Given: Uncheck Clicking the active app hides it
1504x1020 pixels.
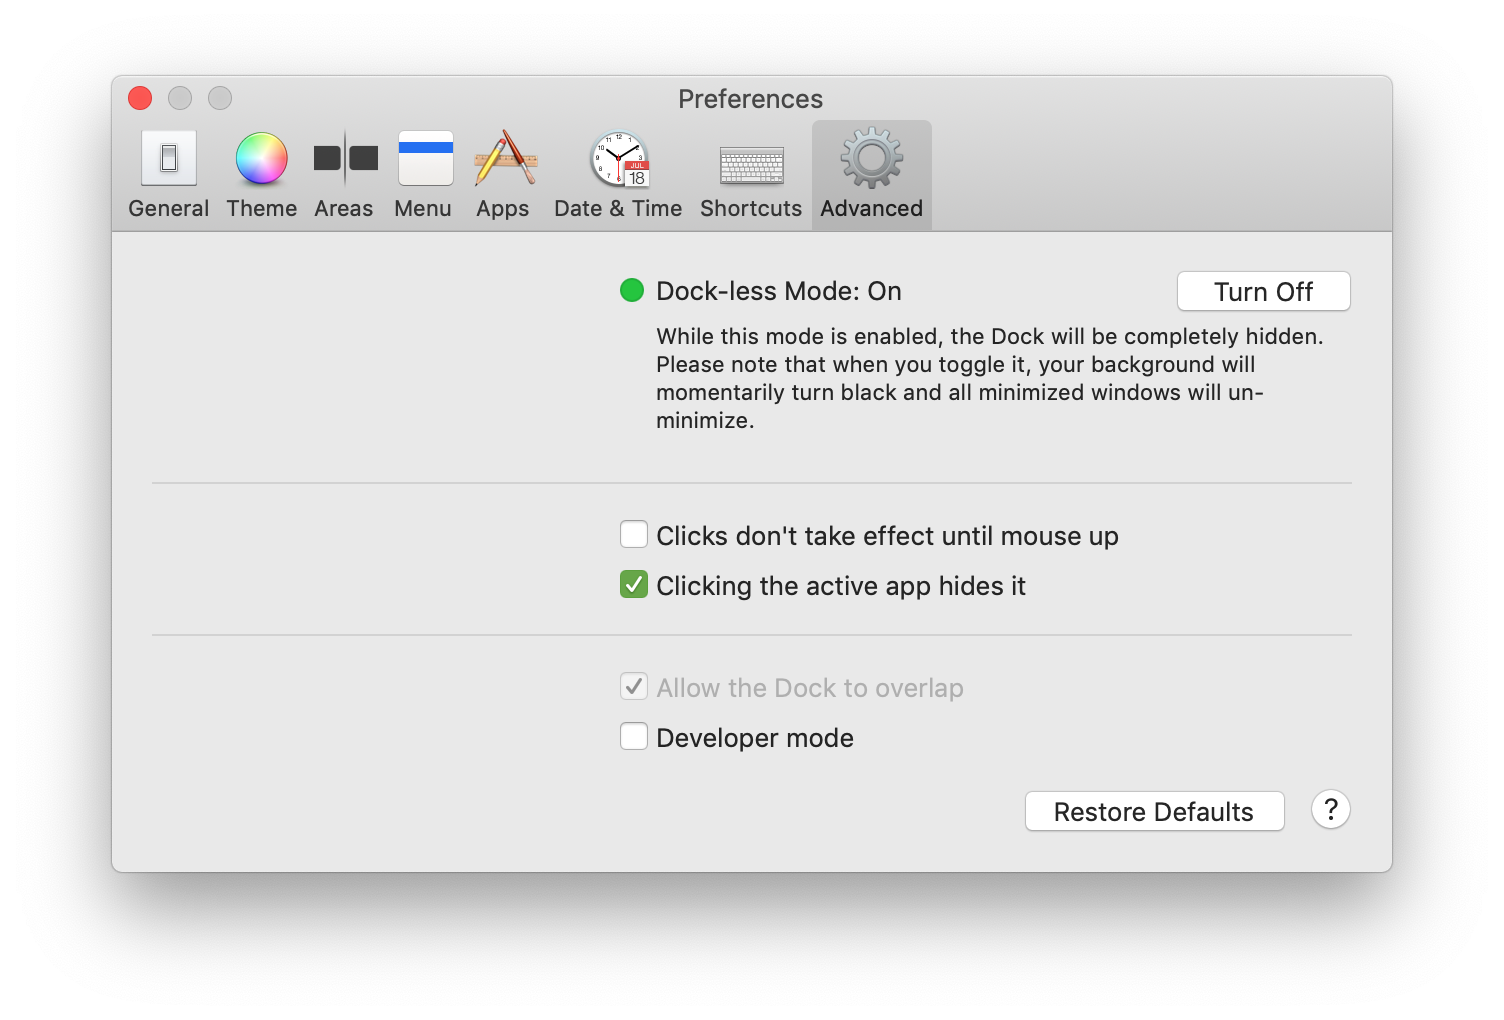Looking at the screenshot, I should tap(634, 584).
